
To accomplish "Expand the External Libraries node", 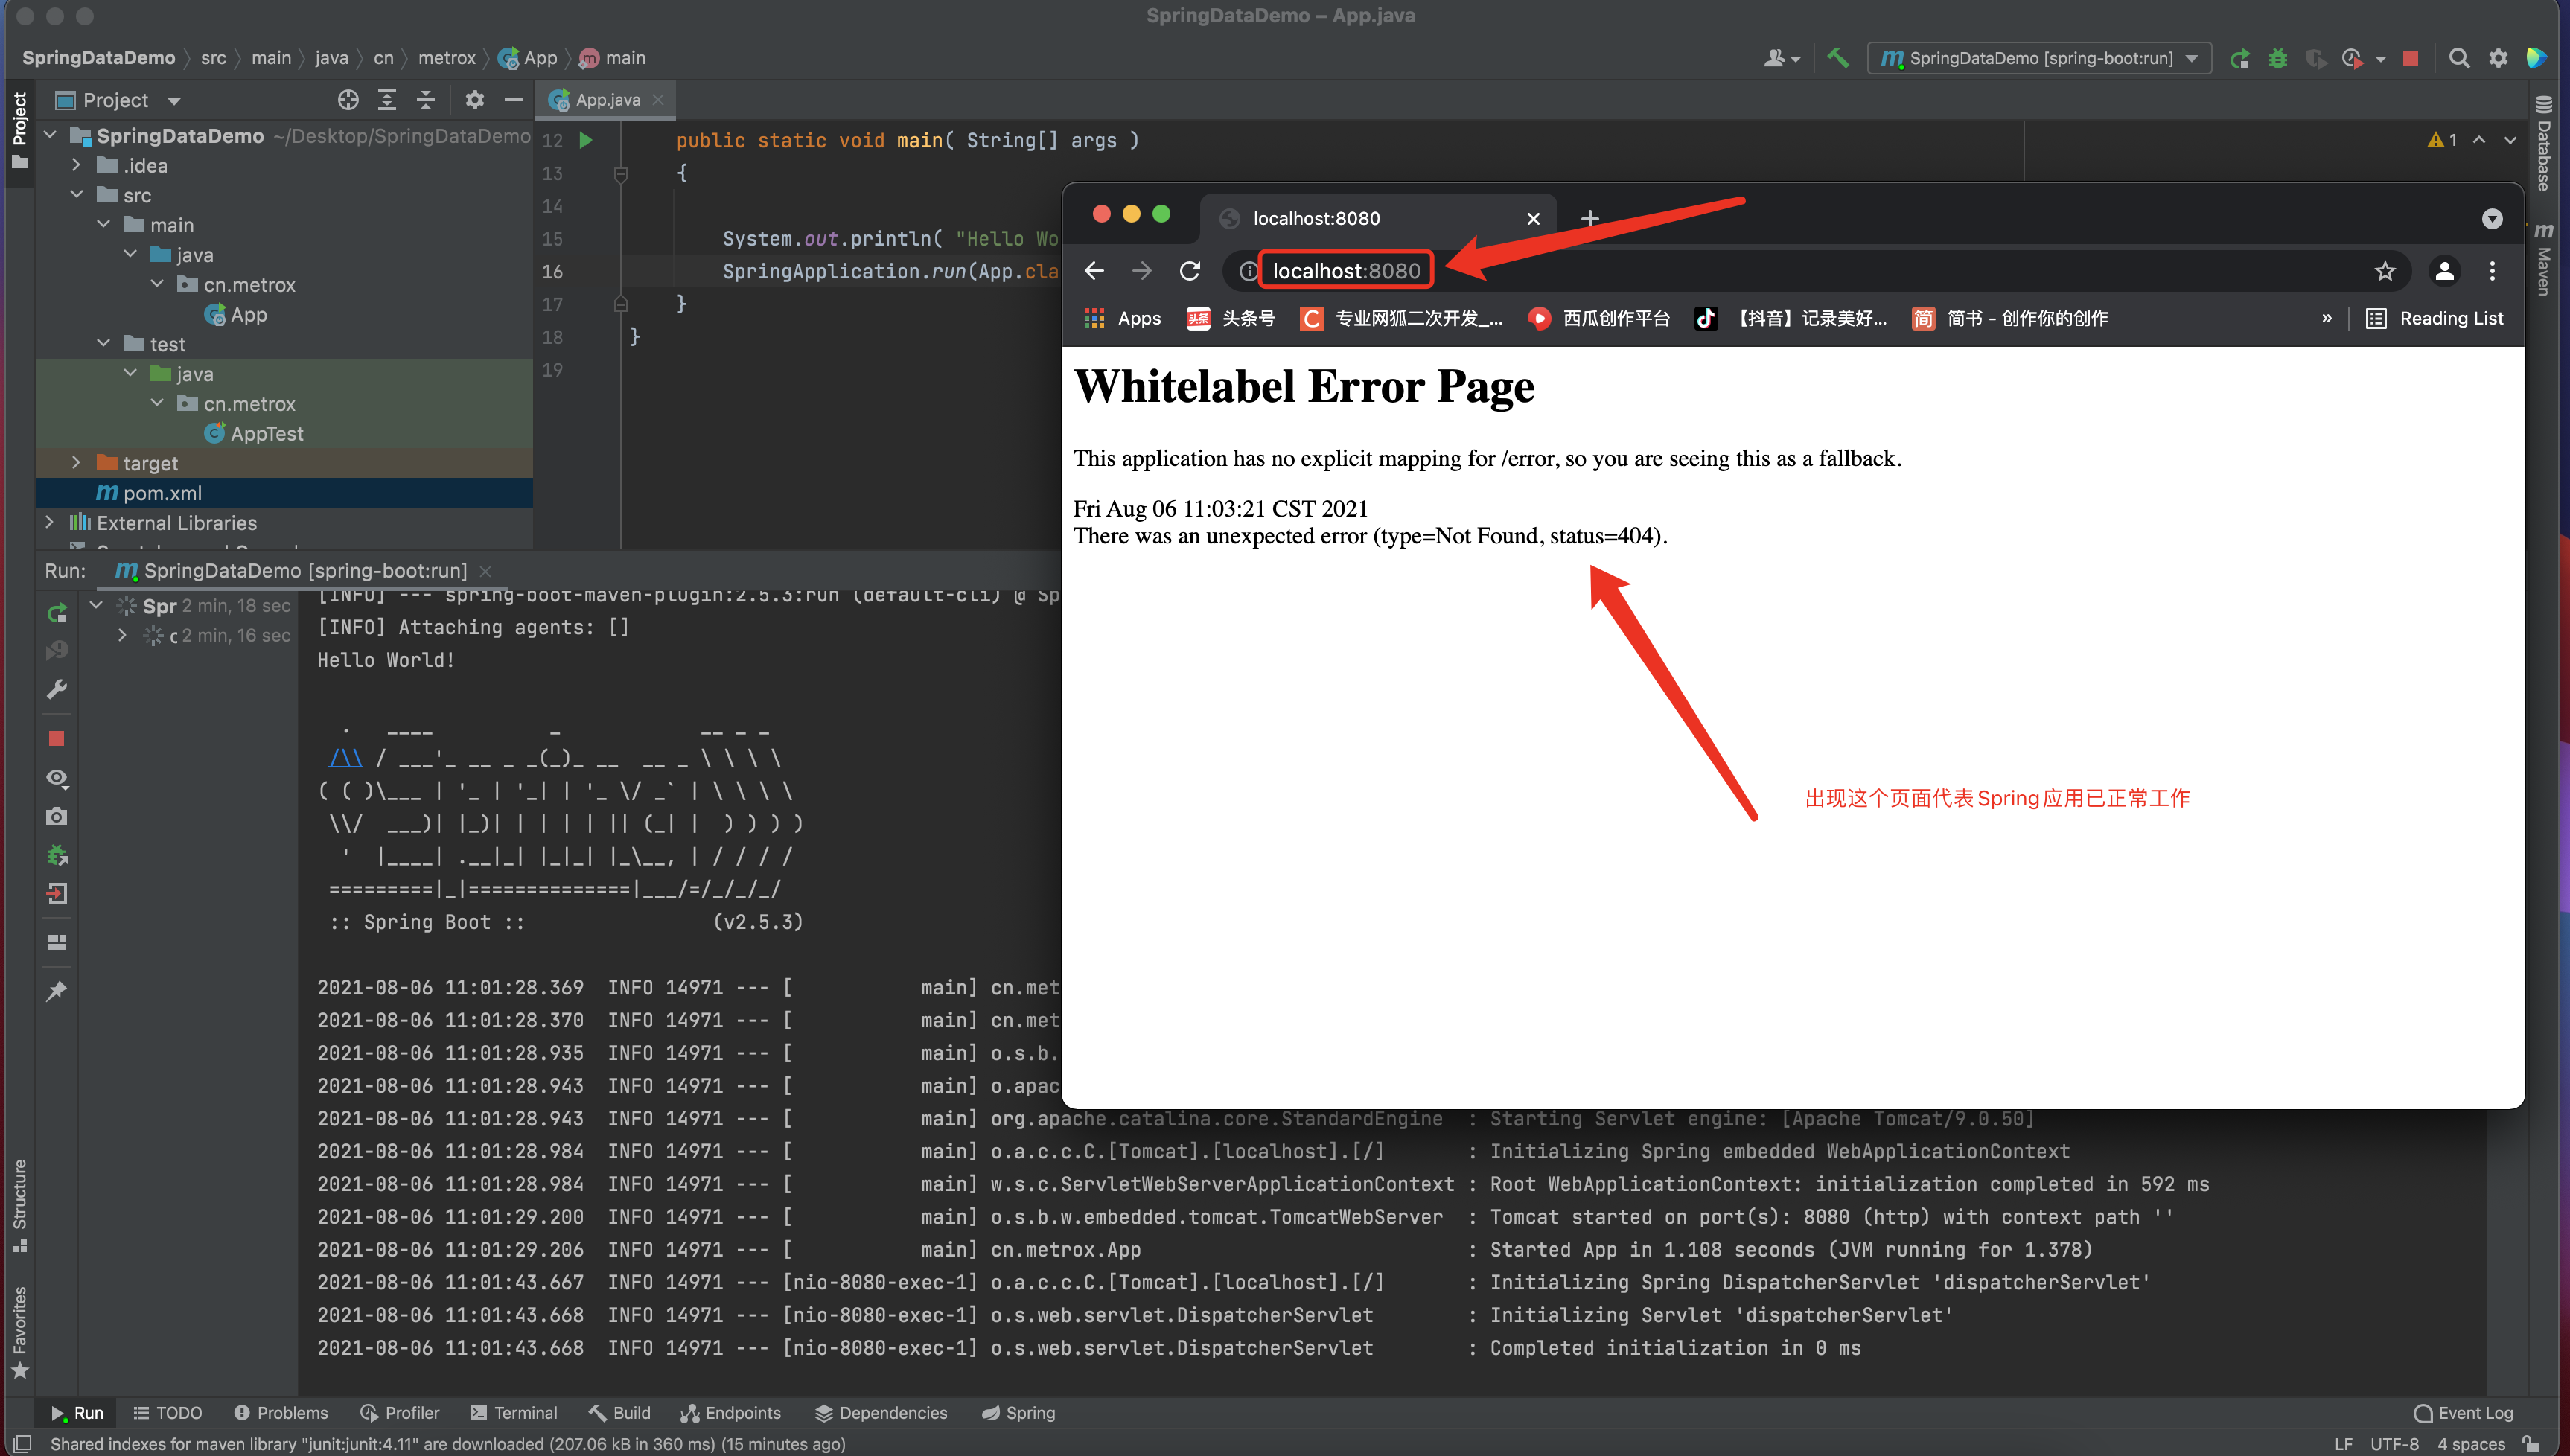I will [x=50, y=522].
